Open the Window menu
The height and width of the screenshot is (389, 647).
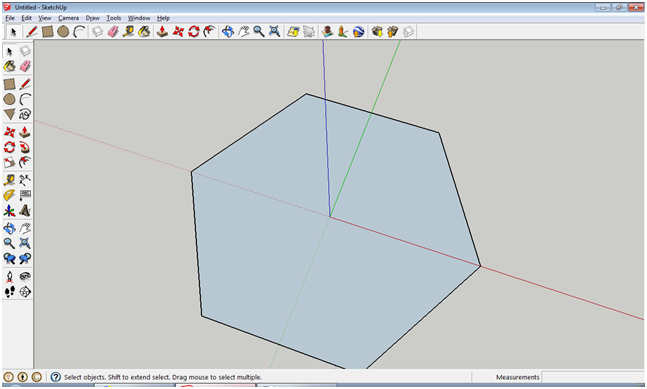click(x=139, y=18)
